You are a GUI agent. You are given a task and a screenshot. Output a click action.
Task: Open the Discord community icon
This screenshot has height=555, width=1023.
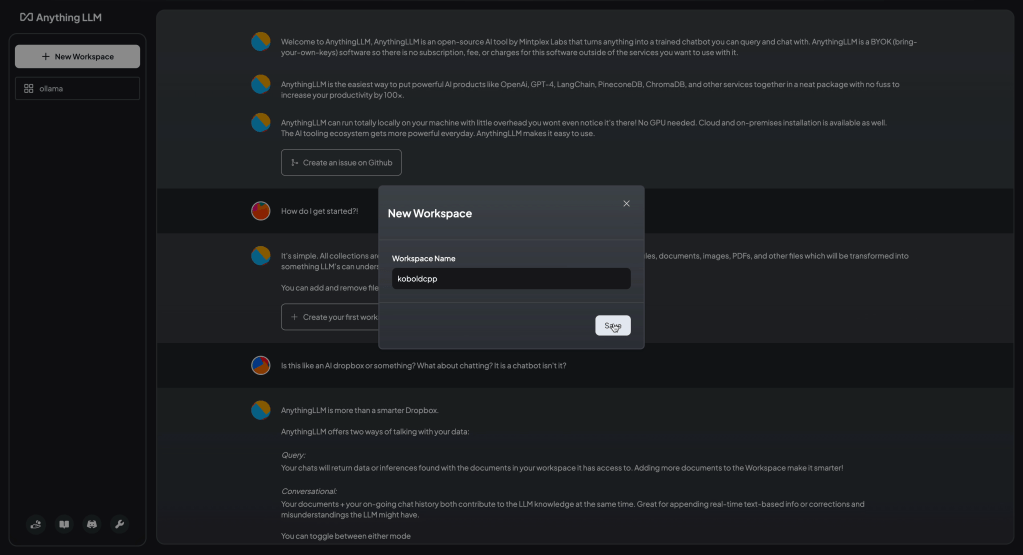click(92, 524)
